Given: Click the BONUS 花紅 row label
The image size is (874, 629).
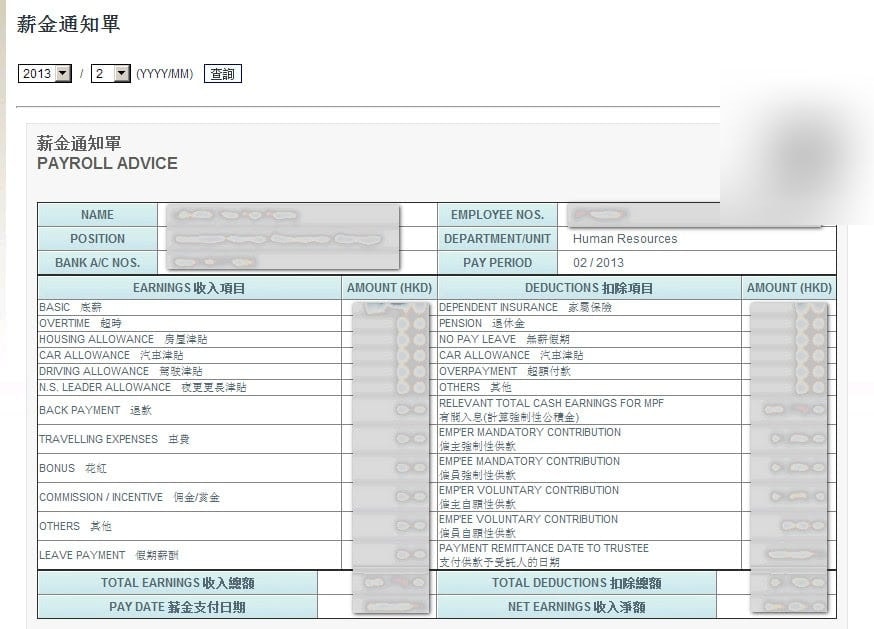Looking at the screenshot, I should coord(72,468).
